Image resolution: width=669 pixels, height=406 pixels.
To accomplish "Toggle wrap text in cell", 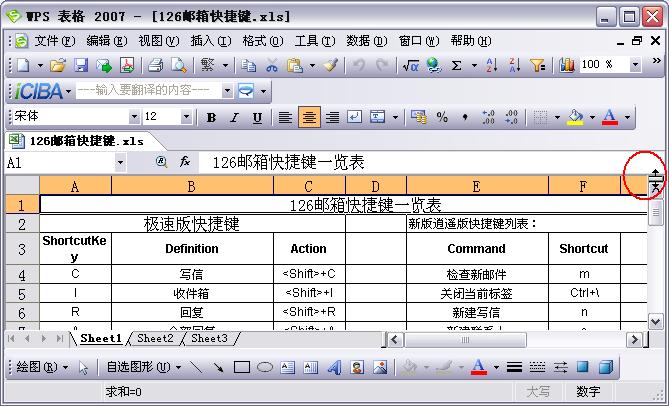I will [355, 117].
